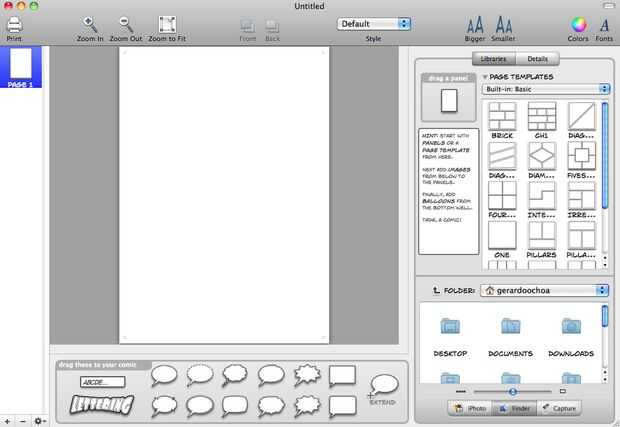
Task: Click the Zoom to Fit icon
Action: (x=167, y=25)
